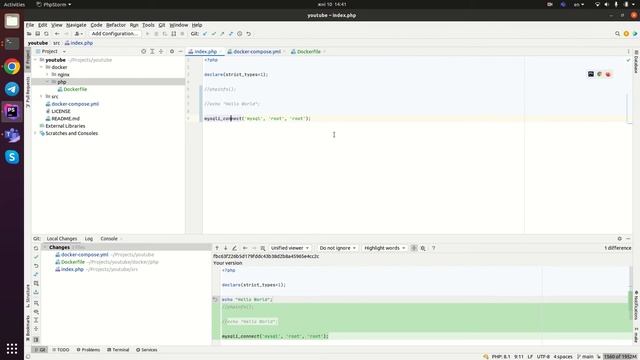Screen dimensions: 640x360
Task: Open Services tool window button
Action: click(x=147, y=350)
